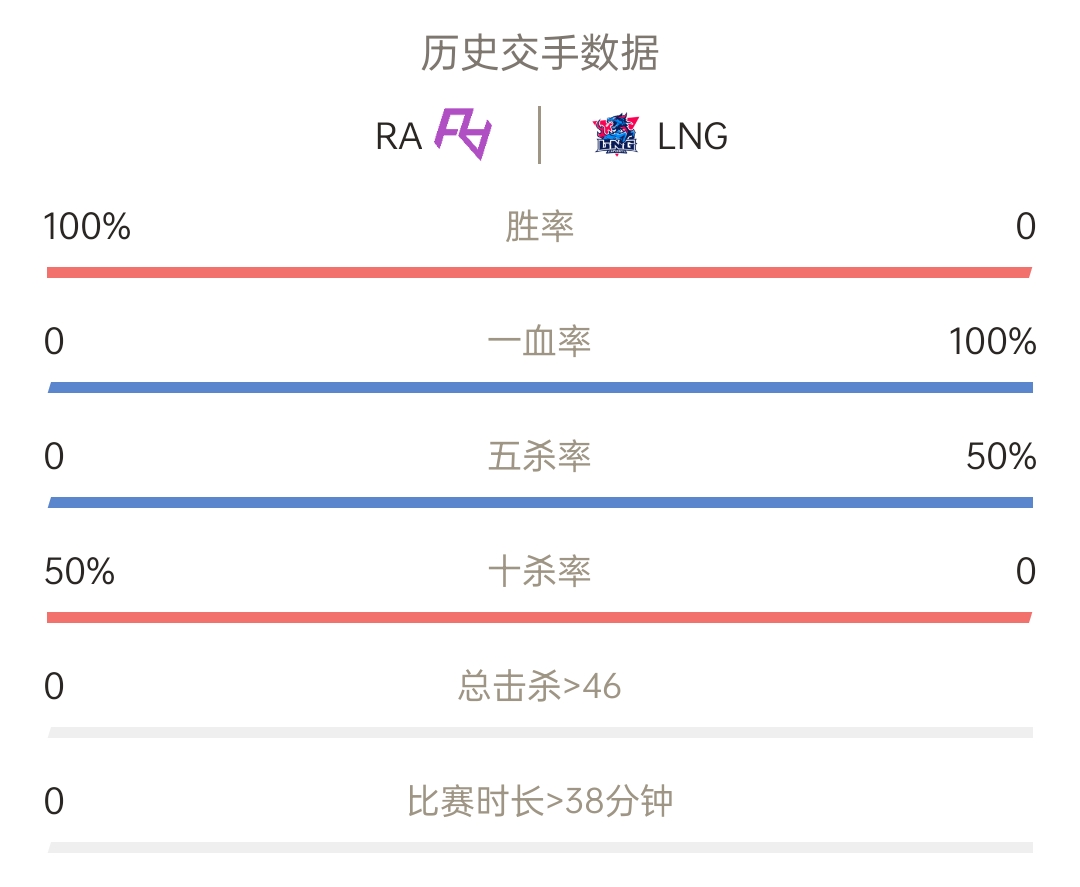Screen dimensions: 1080x887
Task: Click the blue 五杀率 progress bar
Action: 540,503
